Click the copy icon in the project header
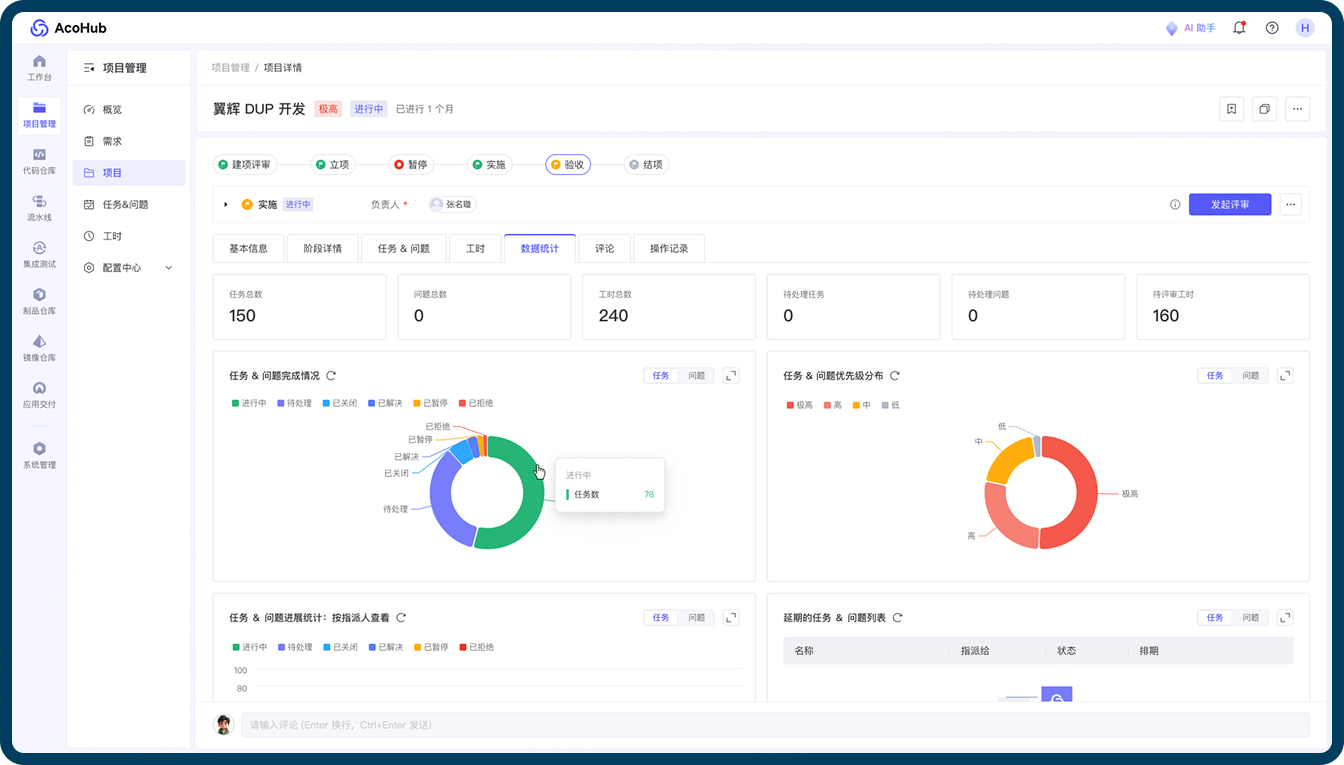 pyautogui.click(x=1265, y=109)
